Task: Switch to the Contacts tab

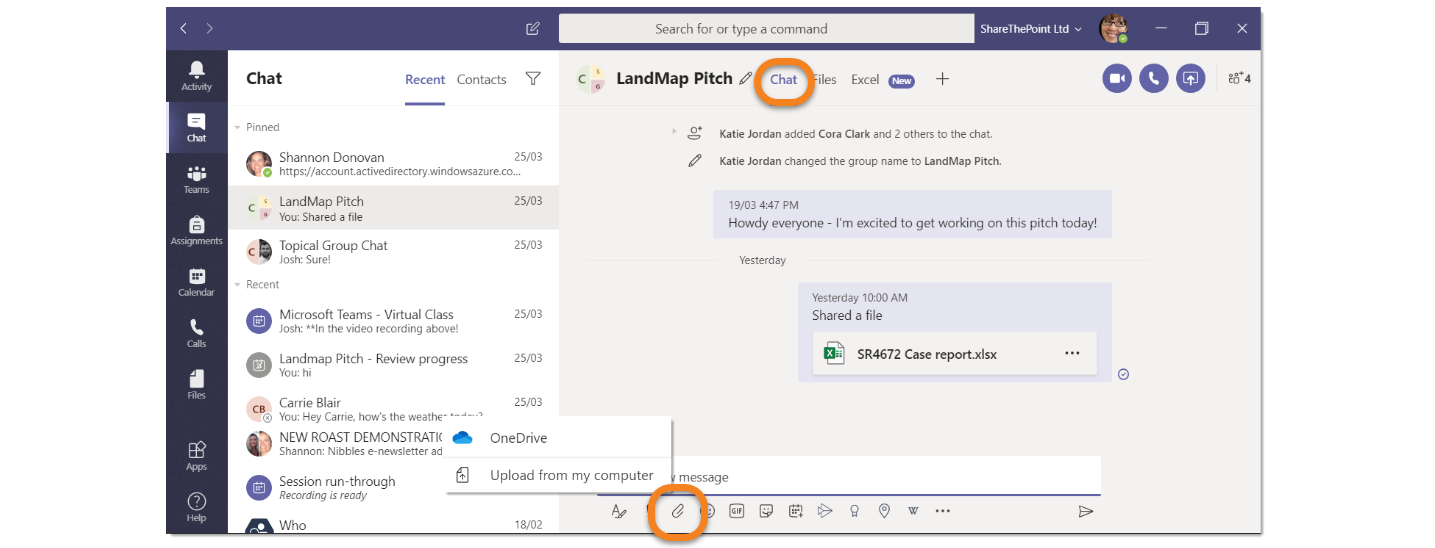Action: point(482,79)
